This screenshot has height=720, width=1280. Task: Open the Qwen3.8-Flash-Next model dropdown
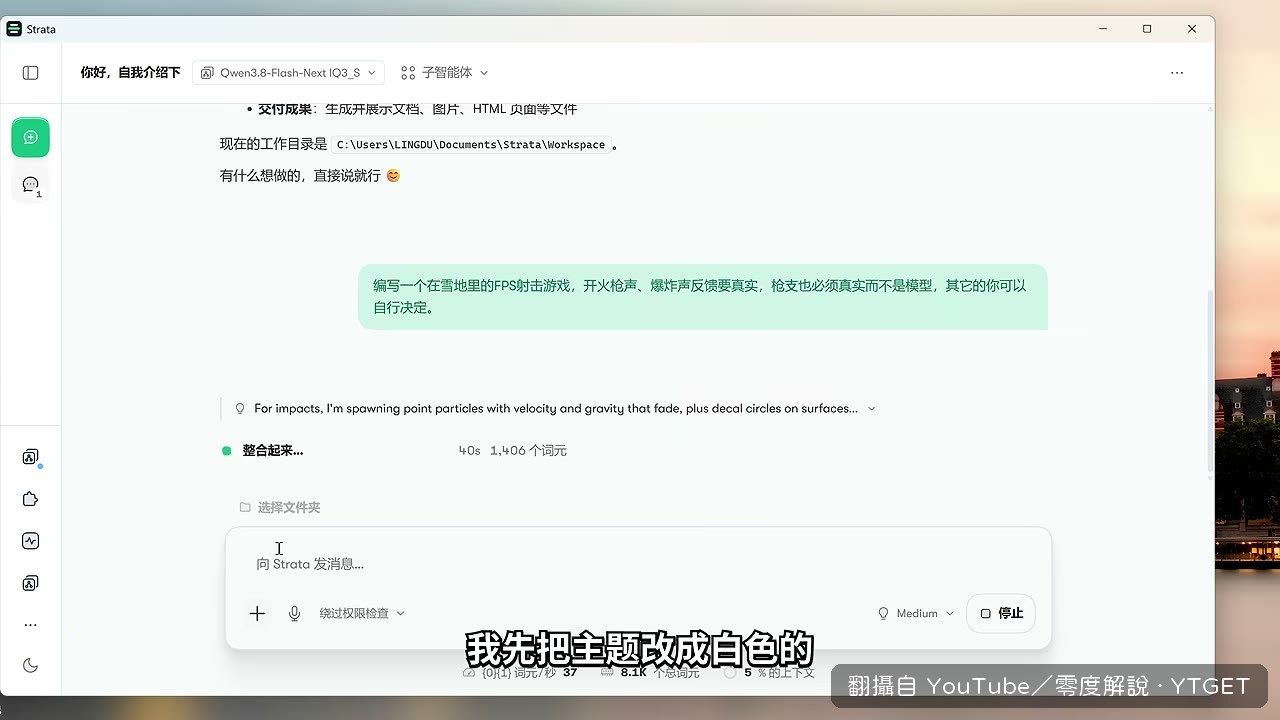click(x=288, y=73)
